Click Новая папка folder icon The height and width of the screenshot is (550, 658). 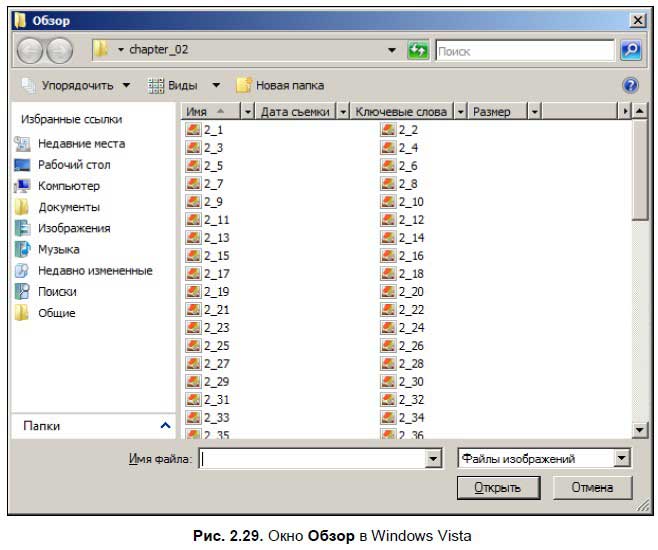pyautogui.click(x=244, y=85)
